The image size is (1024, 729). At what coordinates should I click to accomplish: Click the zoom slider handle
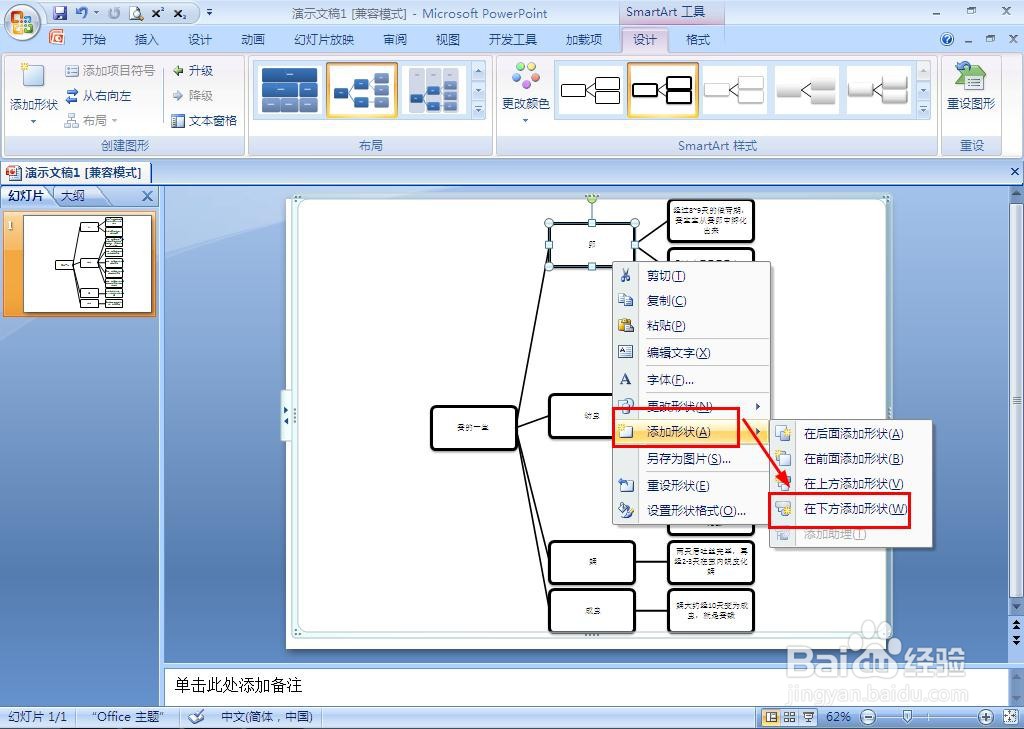[x=906, y=717]
